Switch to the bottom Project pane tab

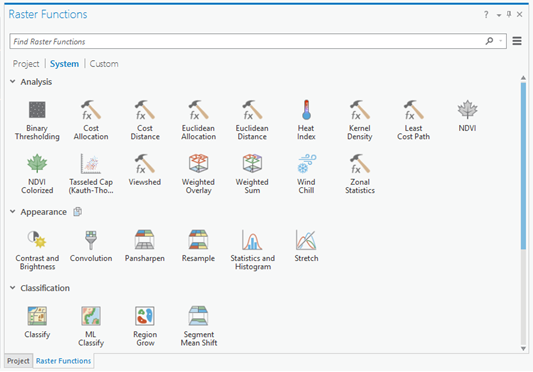pos(18,361)
